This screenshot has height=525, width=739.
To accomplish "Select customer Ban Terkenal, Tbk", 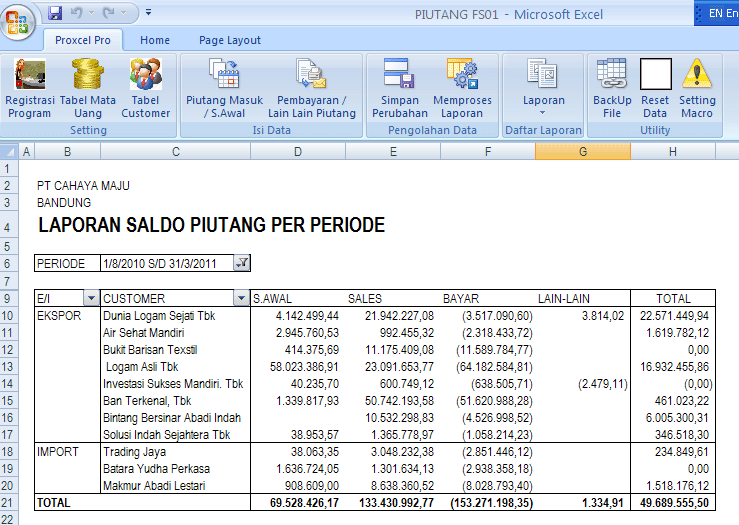I will [x=147, y=401].
